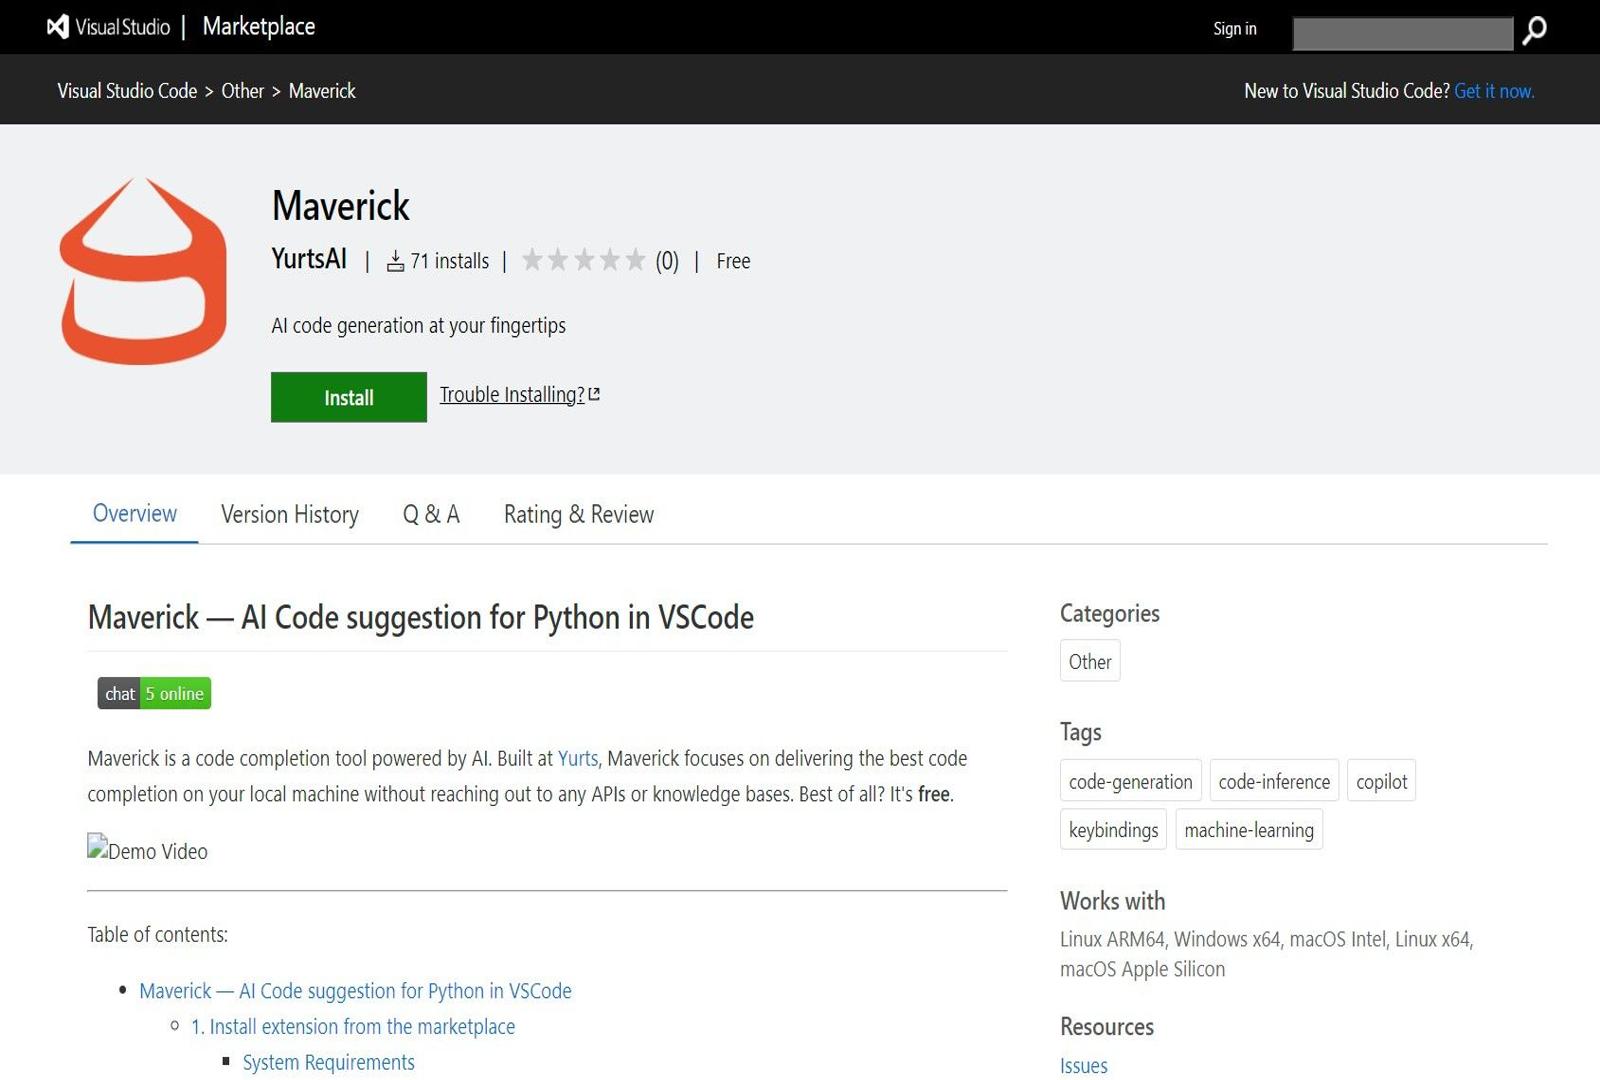Click the Visual Studio logo icon
1600x1080 pixels.
point(57,27)
